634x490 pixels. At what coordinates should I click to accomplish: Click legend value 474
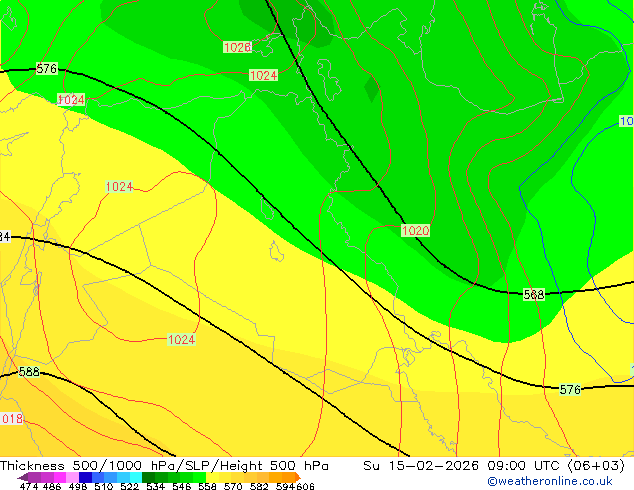[x=29, y=486]
